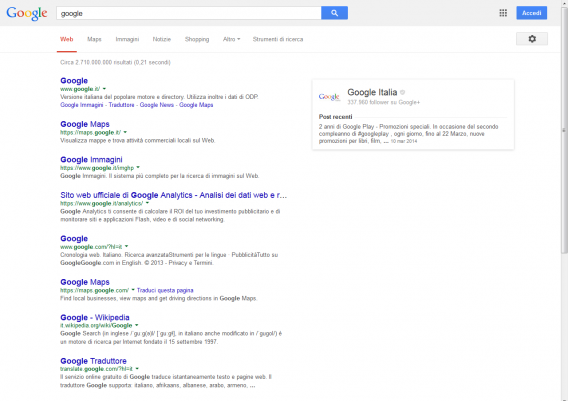Switch to the Maps tab
The height and width of the screenshot is (401, 568).
(x=94, y=39)
